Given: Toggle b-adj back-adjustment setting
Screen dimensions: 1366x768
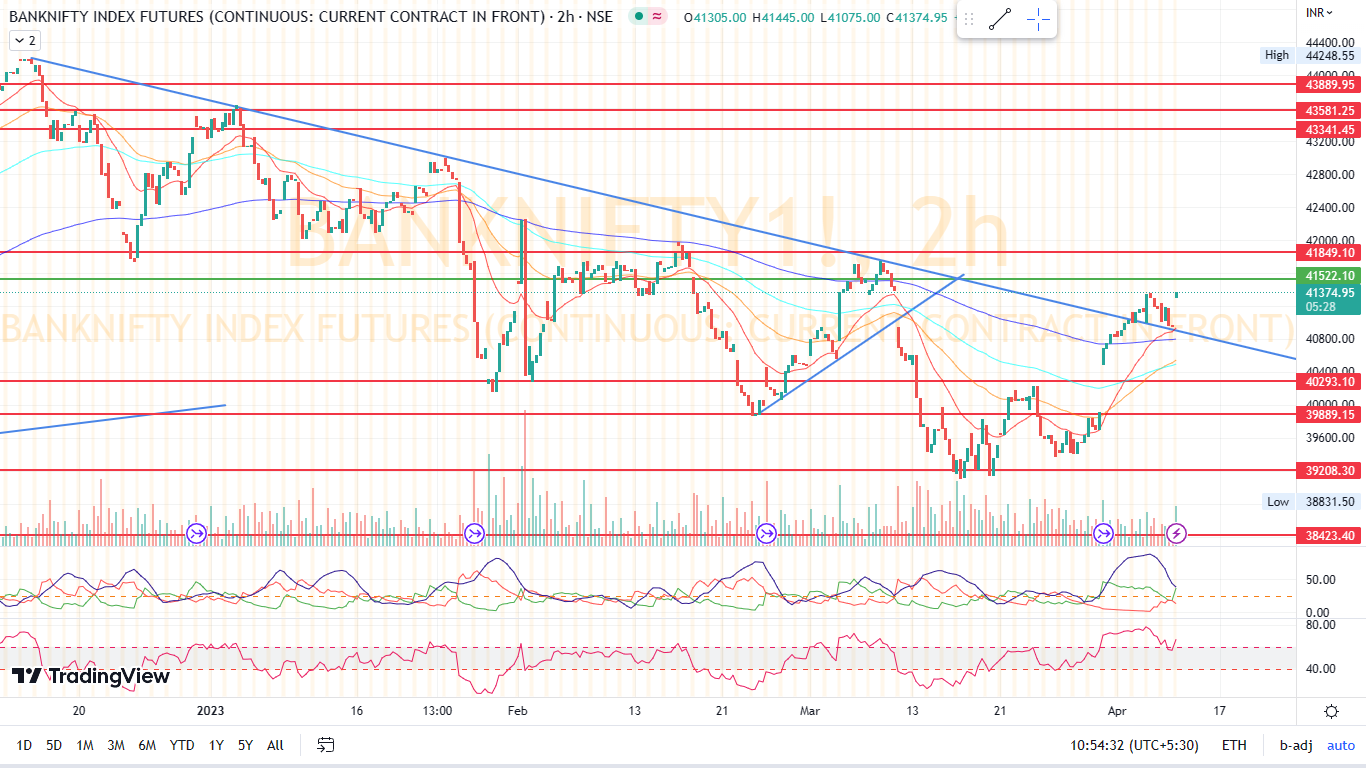Looking at the screenshot, I should [1296, 745].
